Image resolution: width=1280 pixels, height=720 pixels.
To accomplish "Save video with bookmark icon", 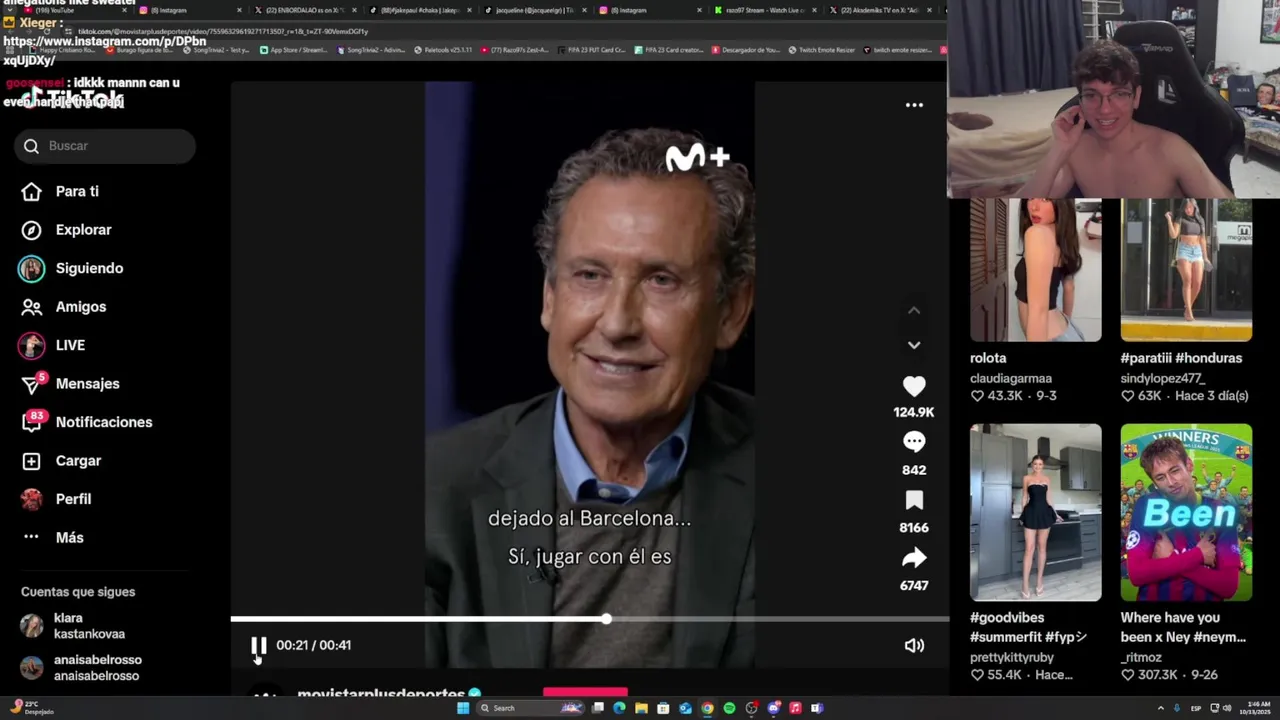I will coord(914,500).
